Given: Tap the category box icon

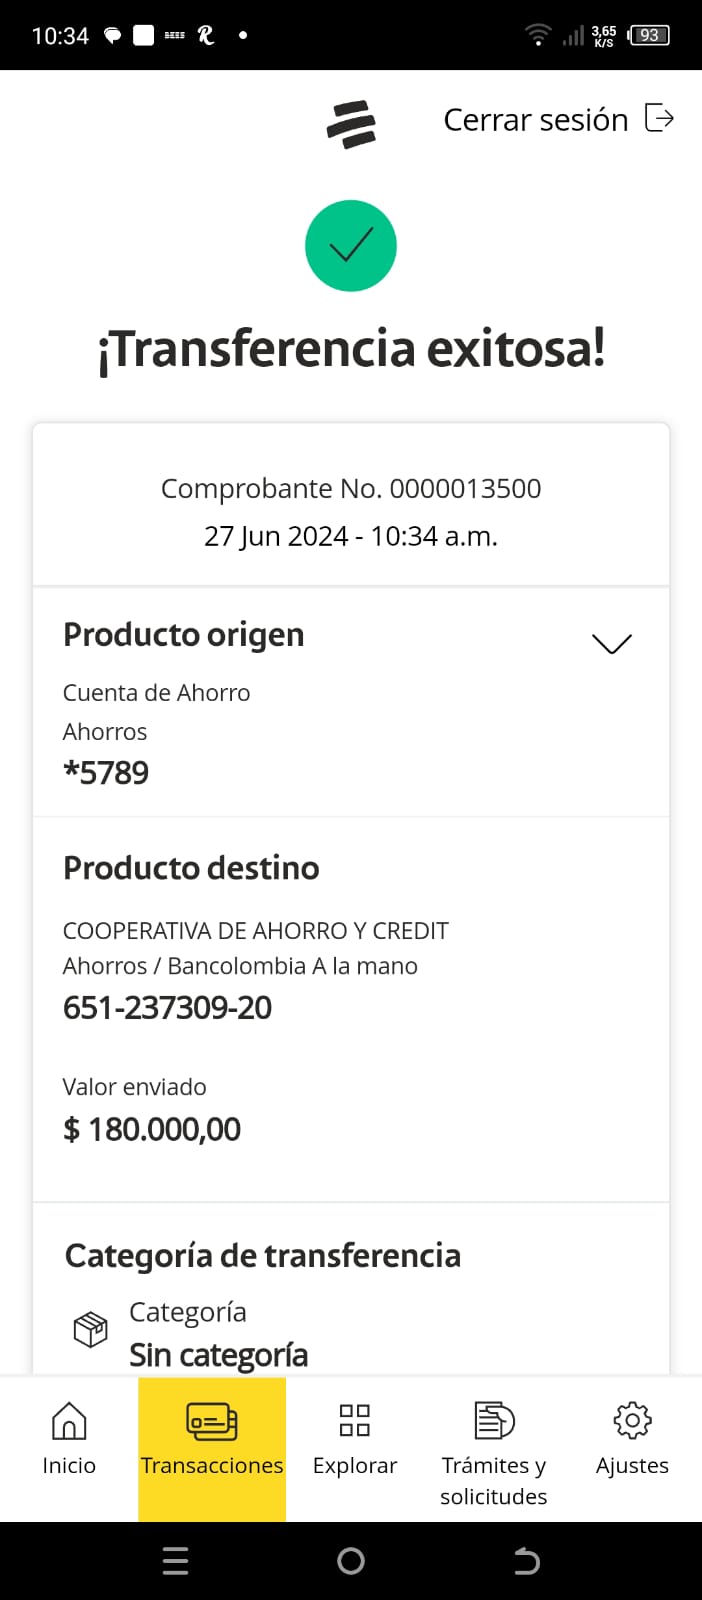Looking at the screenshot, I should [x=91, y=1330].
